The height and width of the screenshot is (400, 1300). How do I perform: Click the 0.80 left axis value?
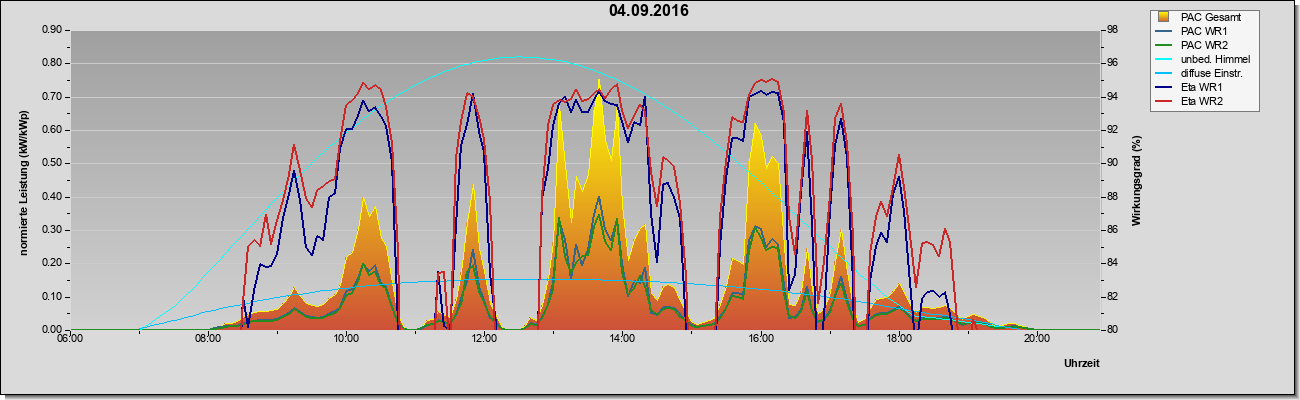(x=52, y=63)
